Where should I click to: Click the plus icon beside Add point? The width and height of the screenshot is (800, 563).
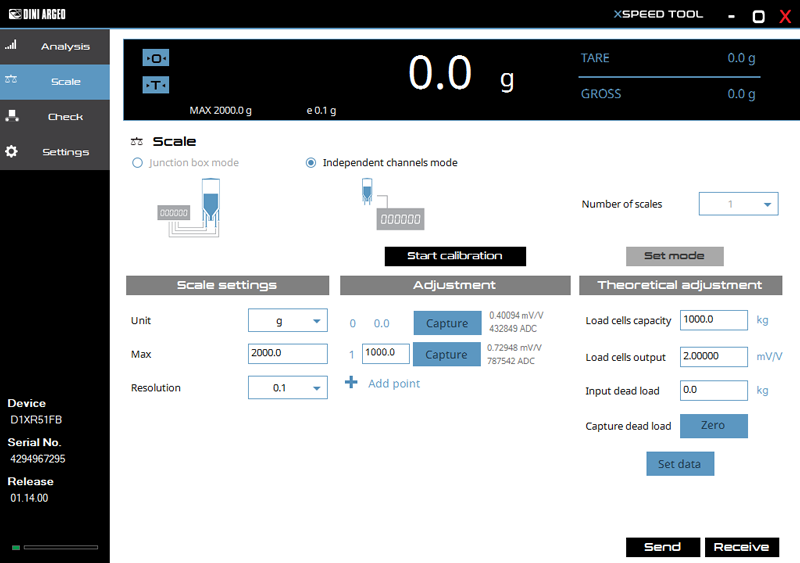351,383
